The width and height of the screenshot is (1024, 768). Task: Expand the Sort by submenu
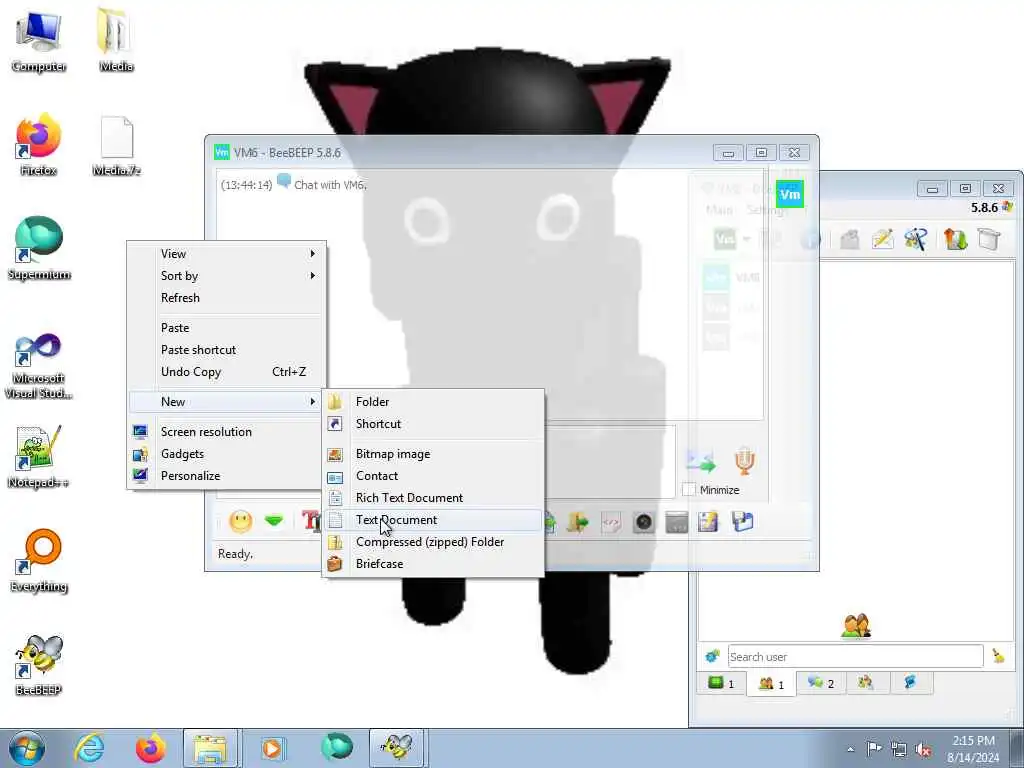[x=226, y=276]
